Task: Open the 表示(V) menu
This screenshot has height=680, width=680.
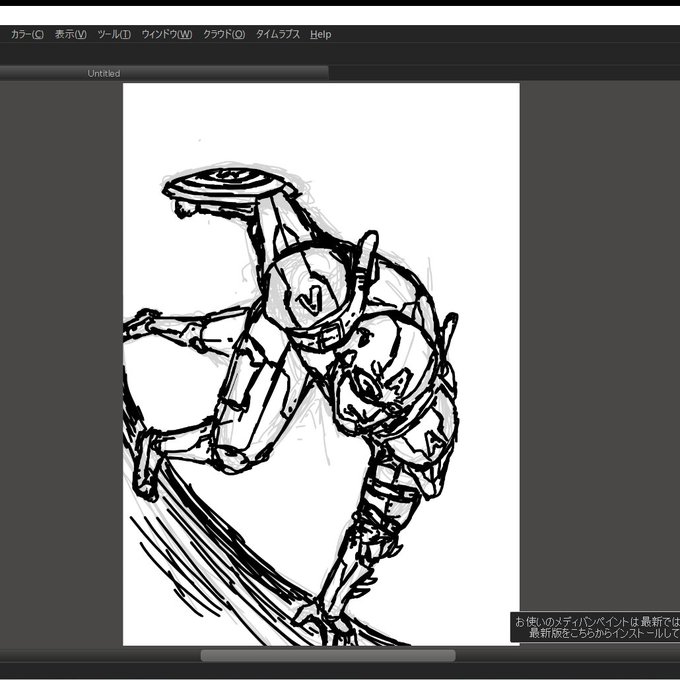Action: [x=71, y=34]
